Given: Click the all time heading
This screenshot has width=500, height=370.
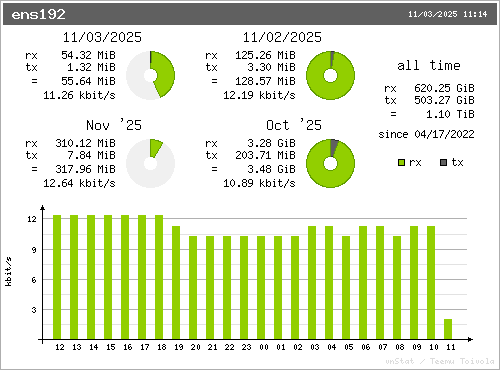Looking at the screenshot, I should 429,65.
